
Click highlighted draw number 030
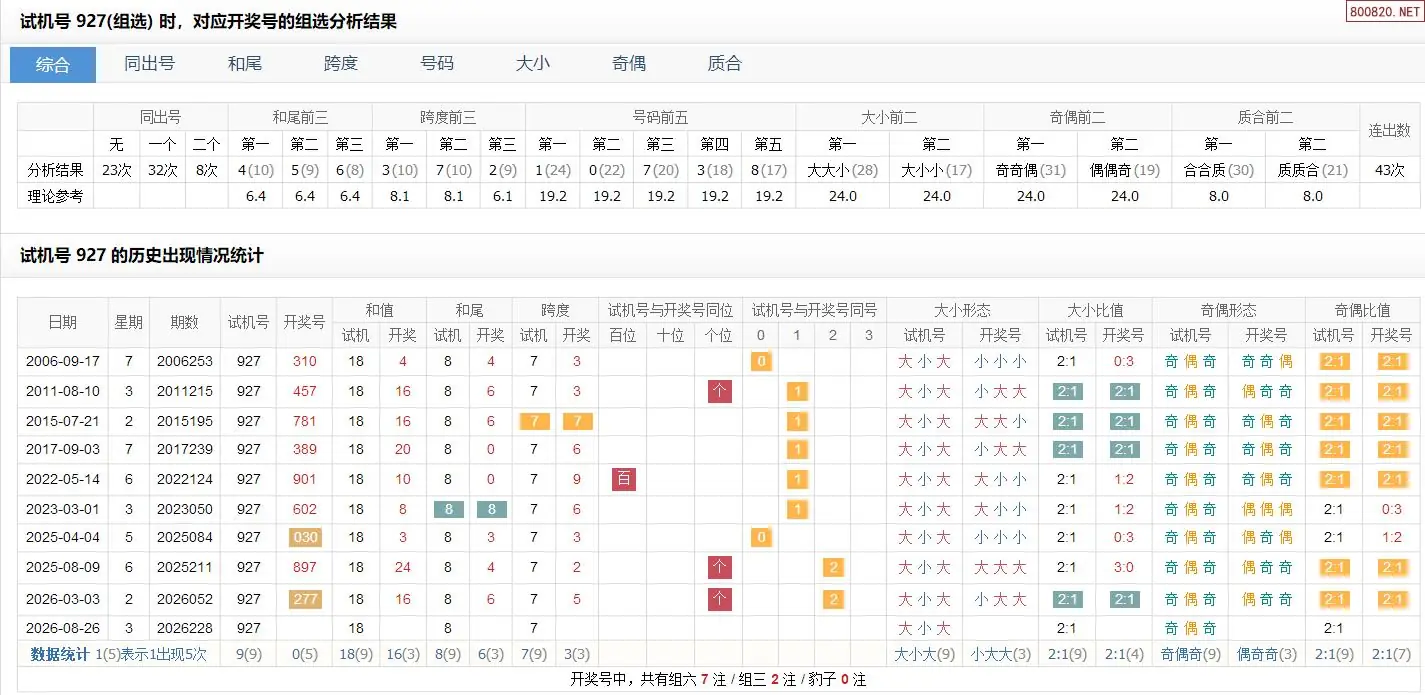coord(305,537)
